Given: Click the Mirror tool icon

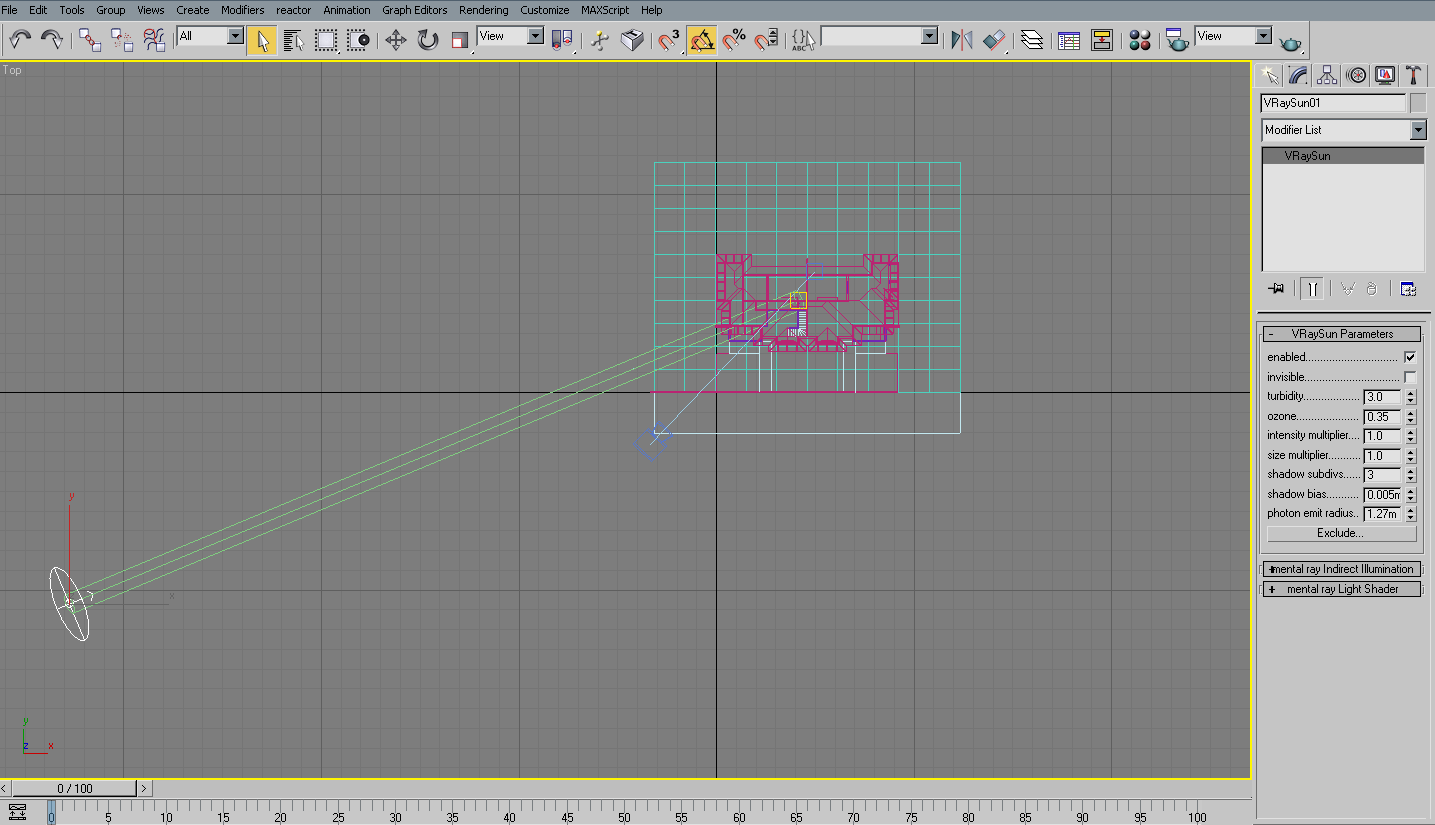Looking at the screenshot, I should pyautogui.click(x=962, y=39).
